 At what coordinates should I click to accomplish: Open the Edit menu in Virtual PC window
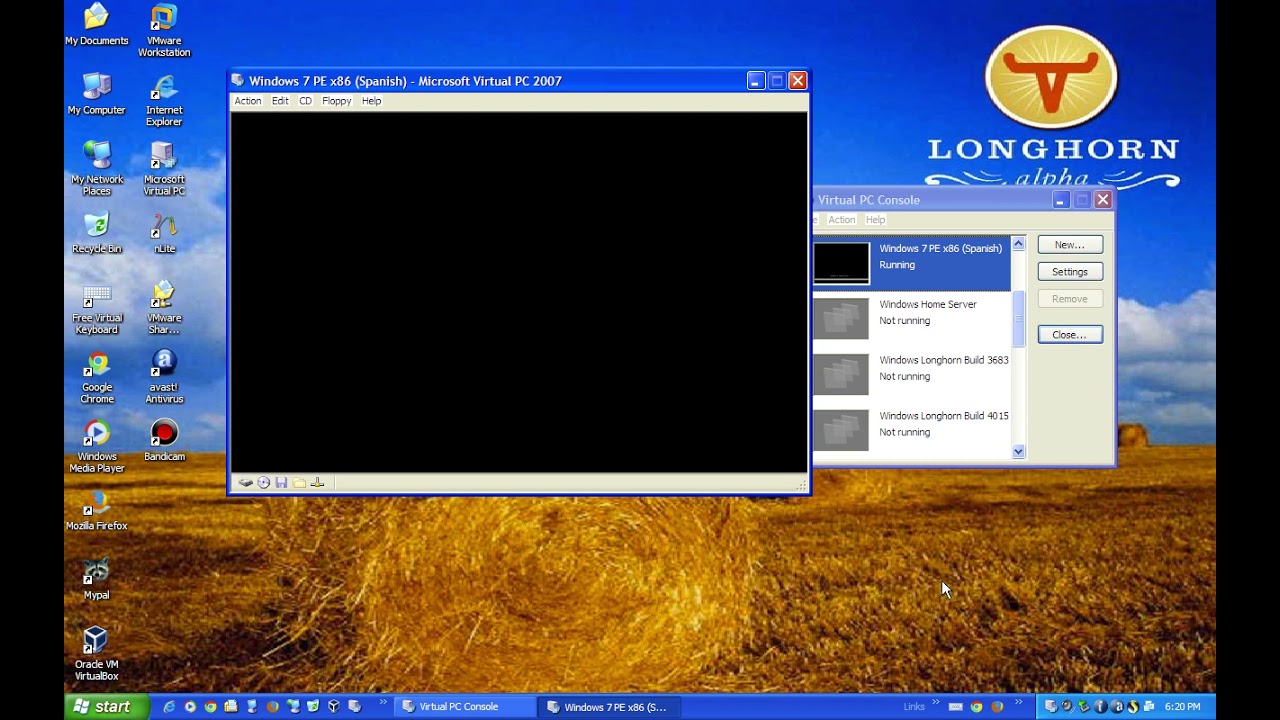(280, 101)
